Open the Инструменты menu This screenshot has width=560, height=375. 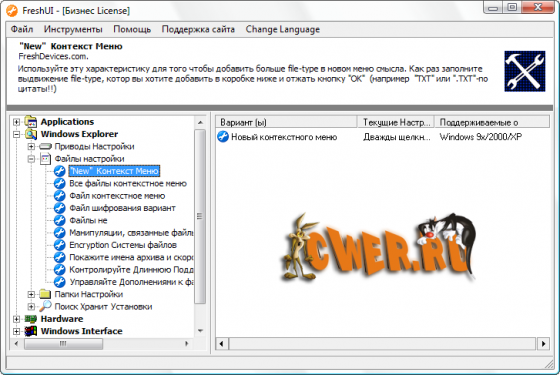73,29
